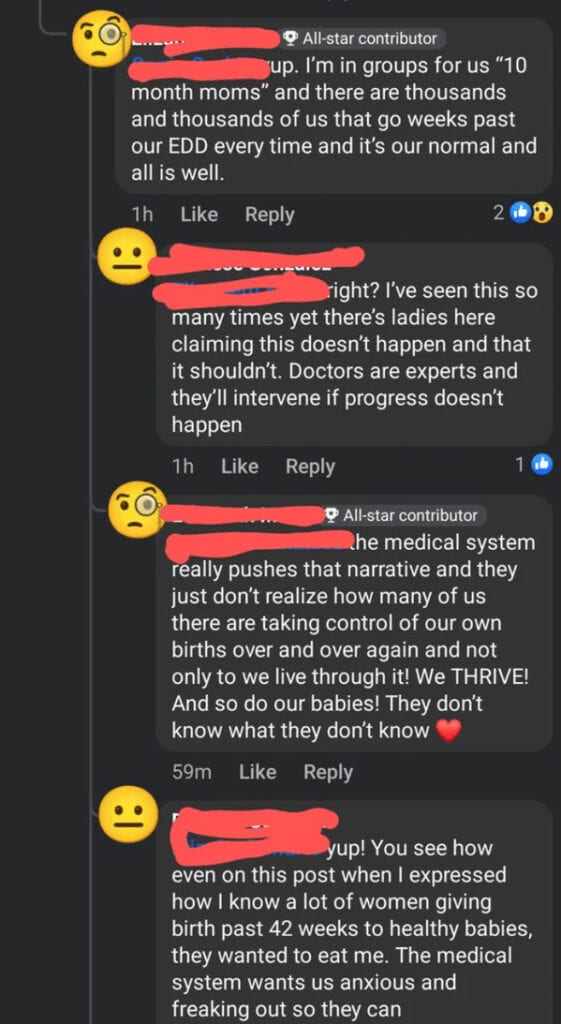
Task: Click the monocle emoji avatar on third comment
Action: pyautogui.click(x=138, y=509)
